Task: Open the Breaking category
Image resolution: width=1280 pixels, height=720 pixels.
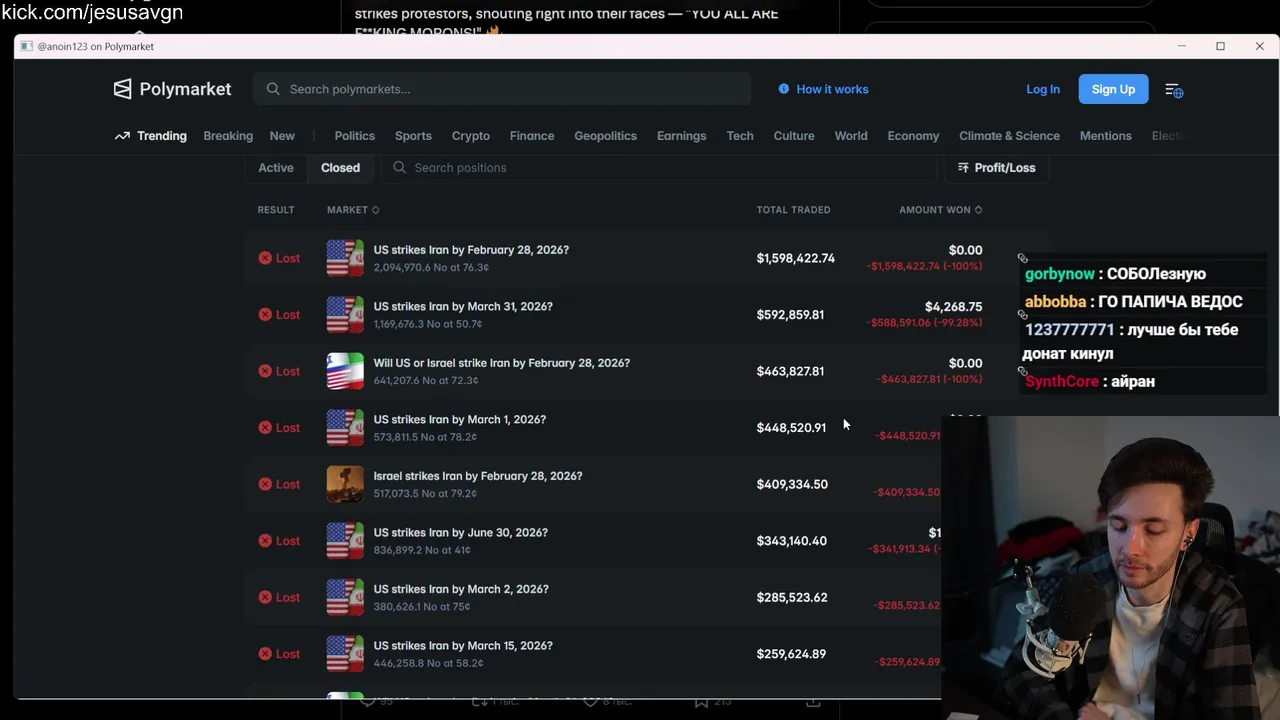Action: (x=228, y=136)
